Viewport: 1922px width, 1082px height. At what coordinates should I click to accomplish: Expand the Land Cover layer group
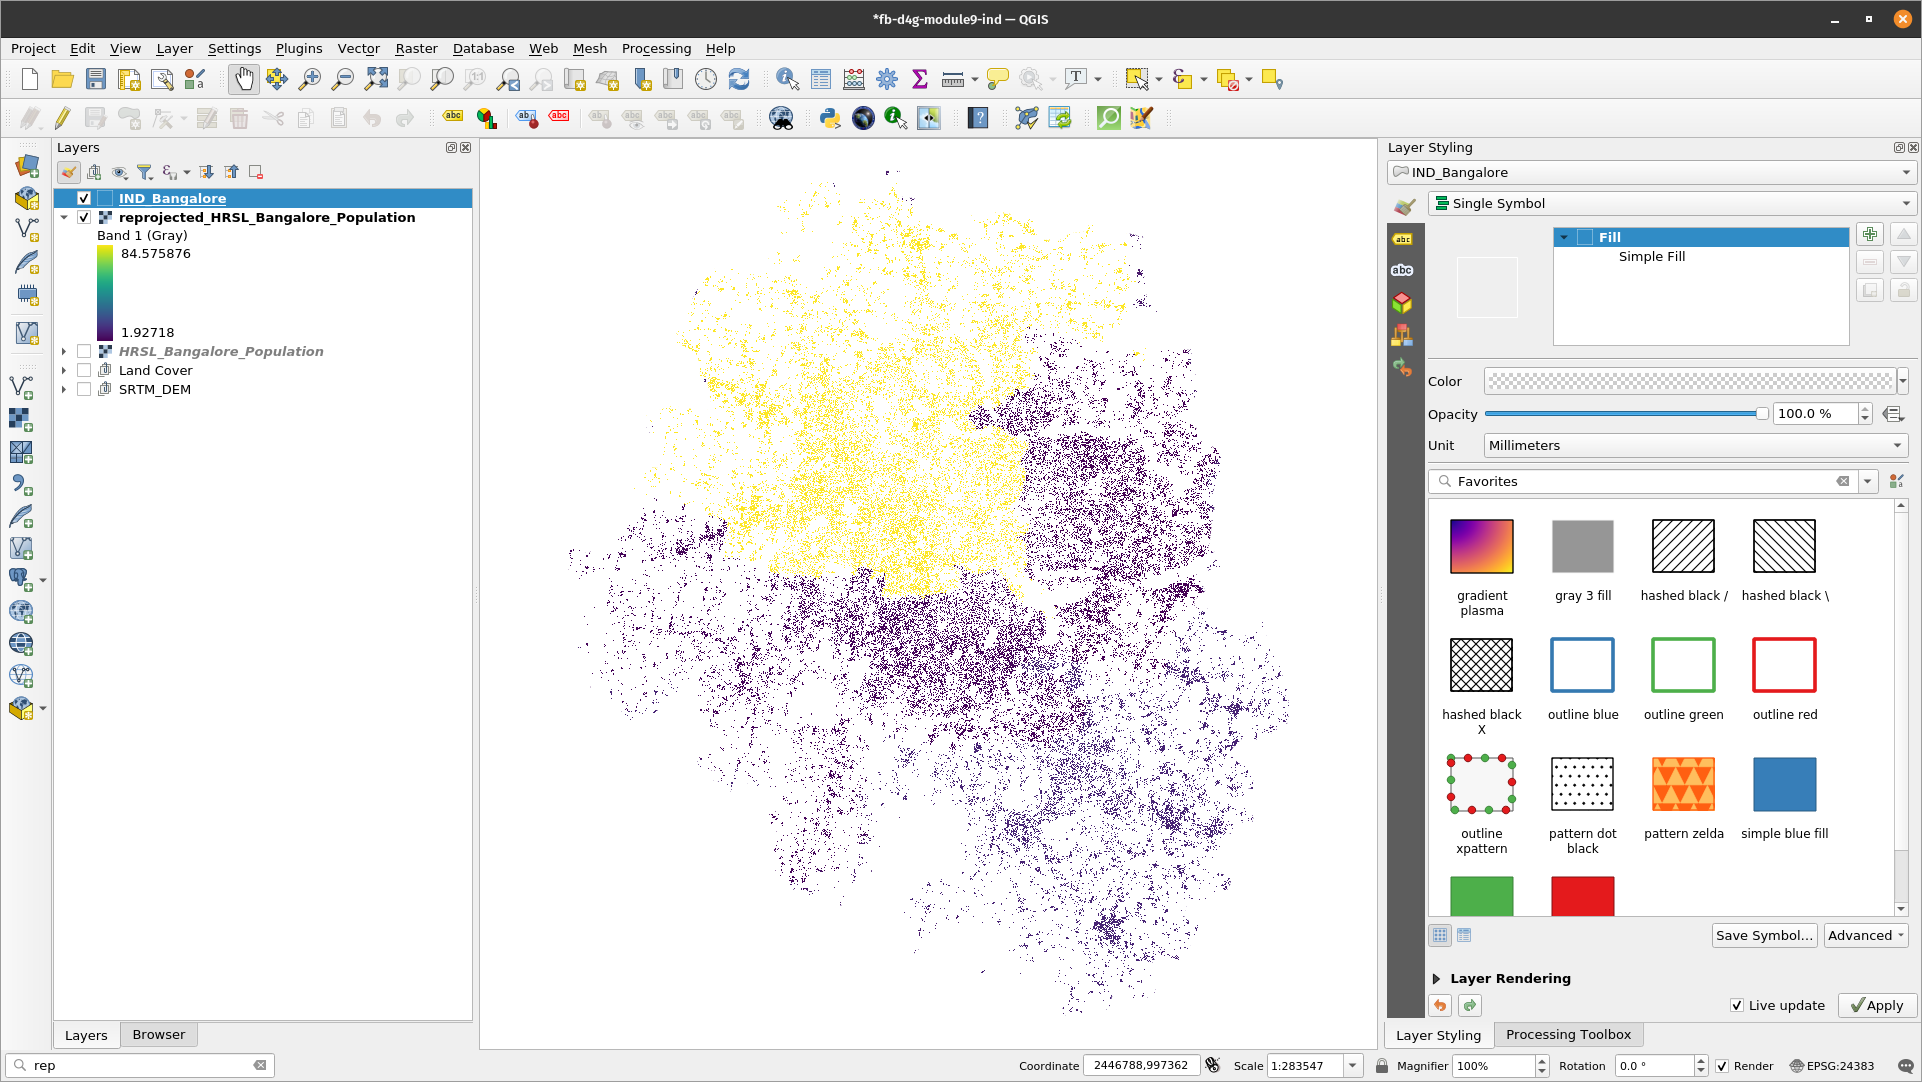pos(63,371)
